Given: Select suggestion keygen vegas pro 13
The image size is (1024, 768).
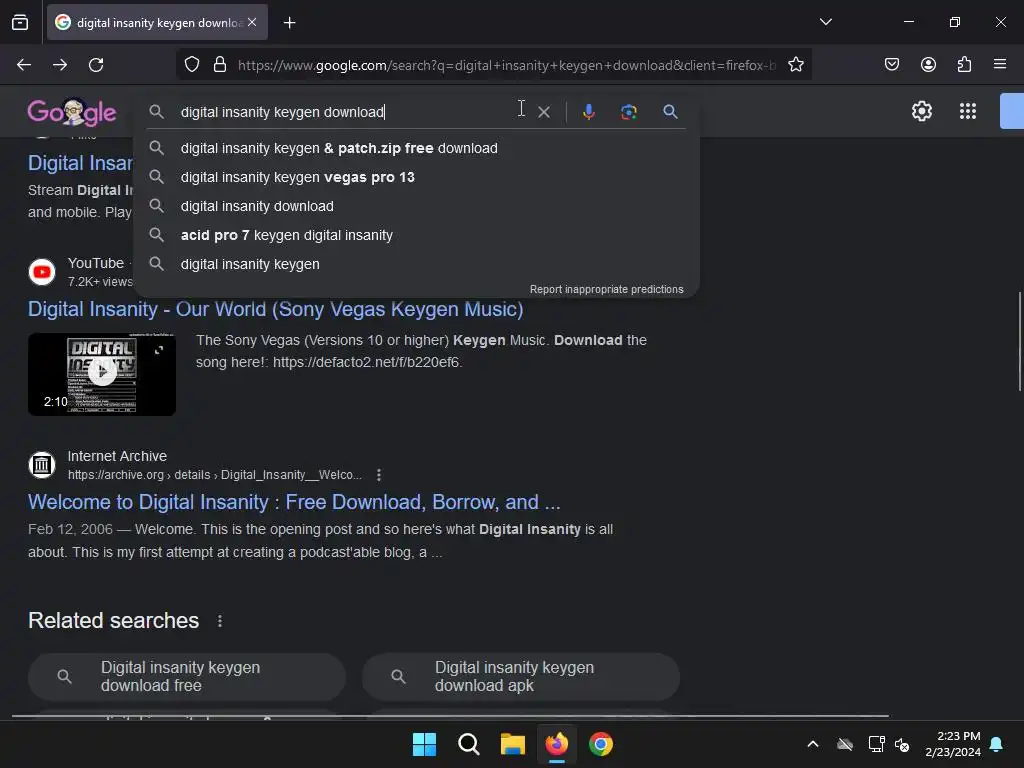Looking at the screenshot, I should point(417,177).
